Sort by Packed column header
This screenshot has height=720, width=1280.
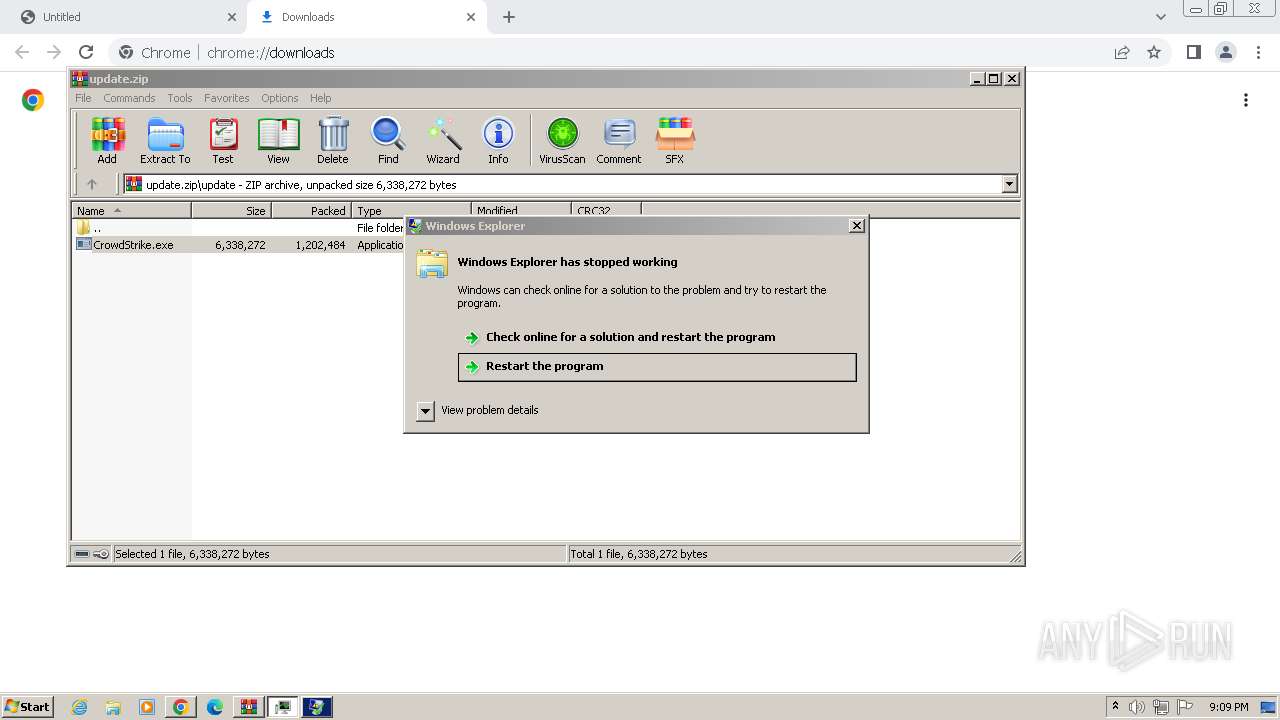point(311,211)
